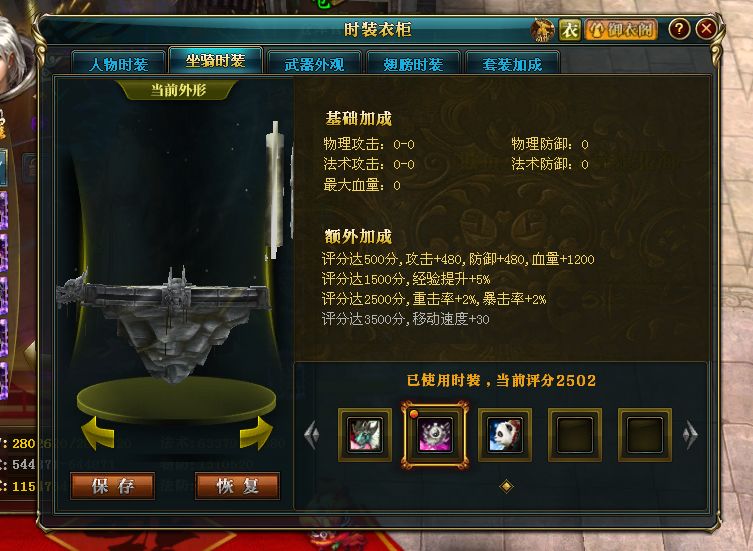Open the help question mark icon
Screen dimensions: 753x551
pyautogui.click(x=679, y=29)
